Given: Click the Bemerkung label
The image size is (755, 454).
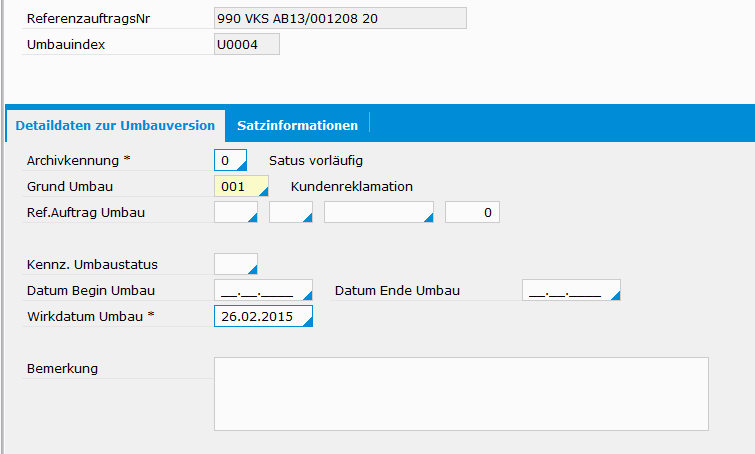Looking at the screenshot, I should click(62, 369).
